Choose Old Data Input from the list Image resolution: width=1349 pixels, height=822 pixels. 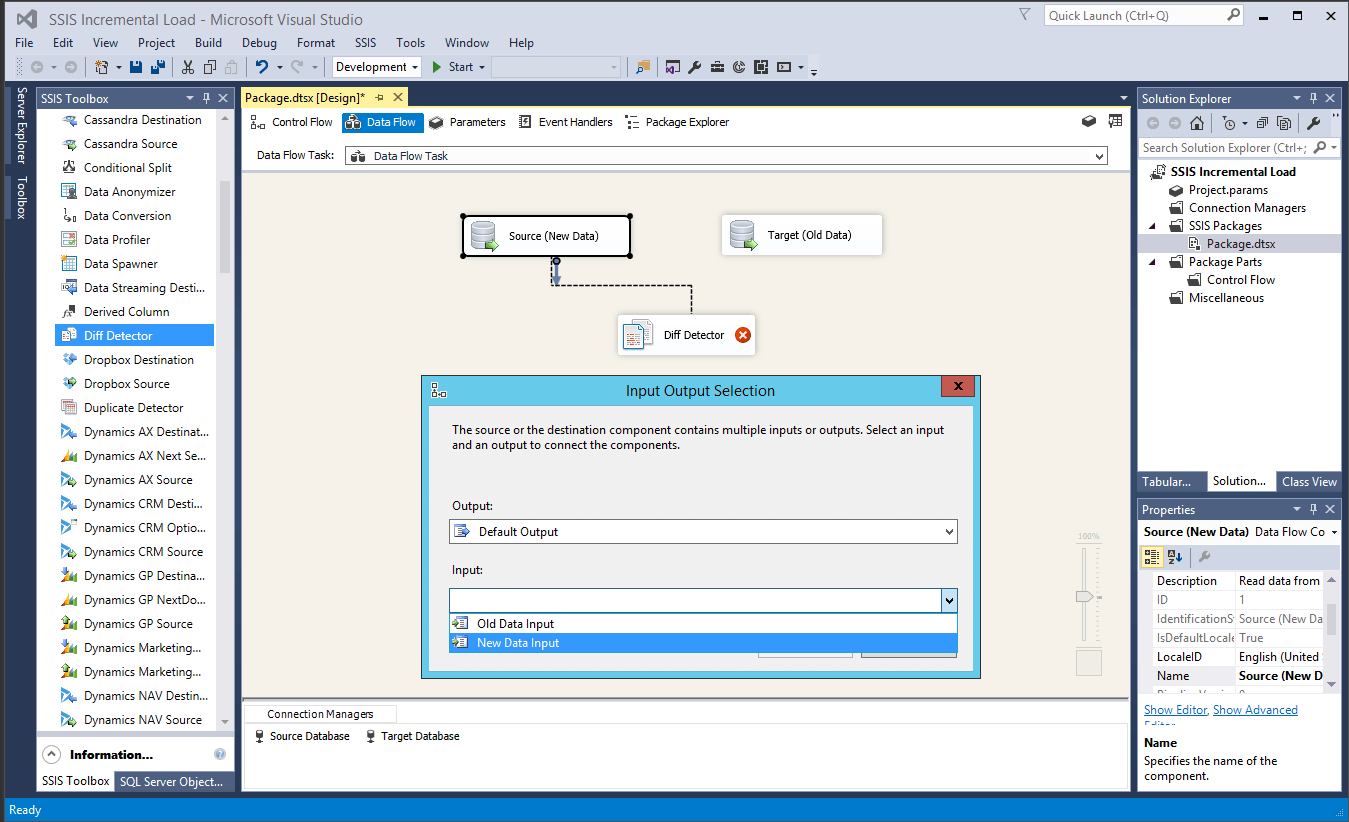(x=703, y=624)
